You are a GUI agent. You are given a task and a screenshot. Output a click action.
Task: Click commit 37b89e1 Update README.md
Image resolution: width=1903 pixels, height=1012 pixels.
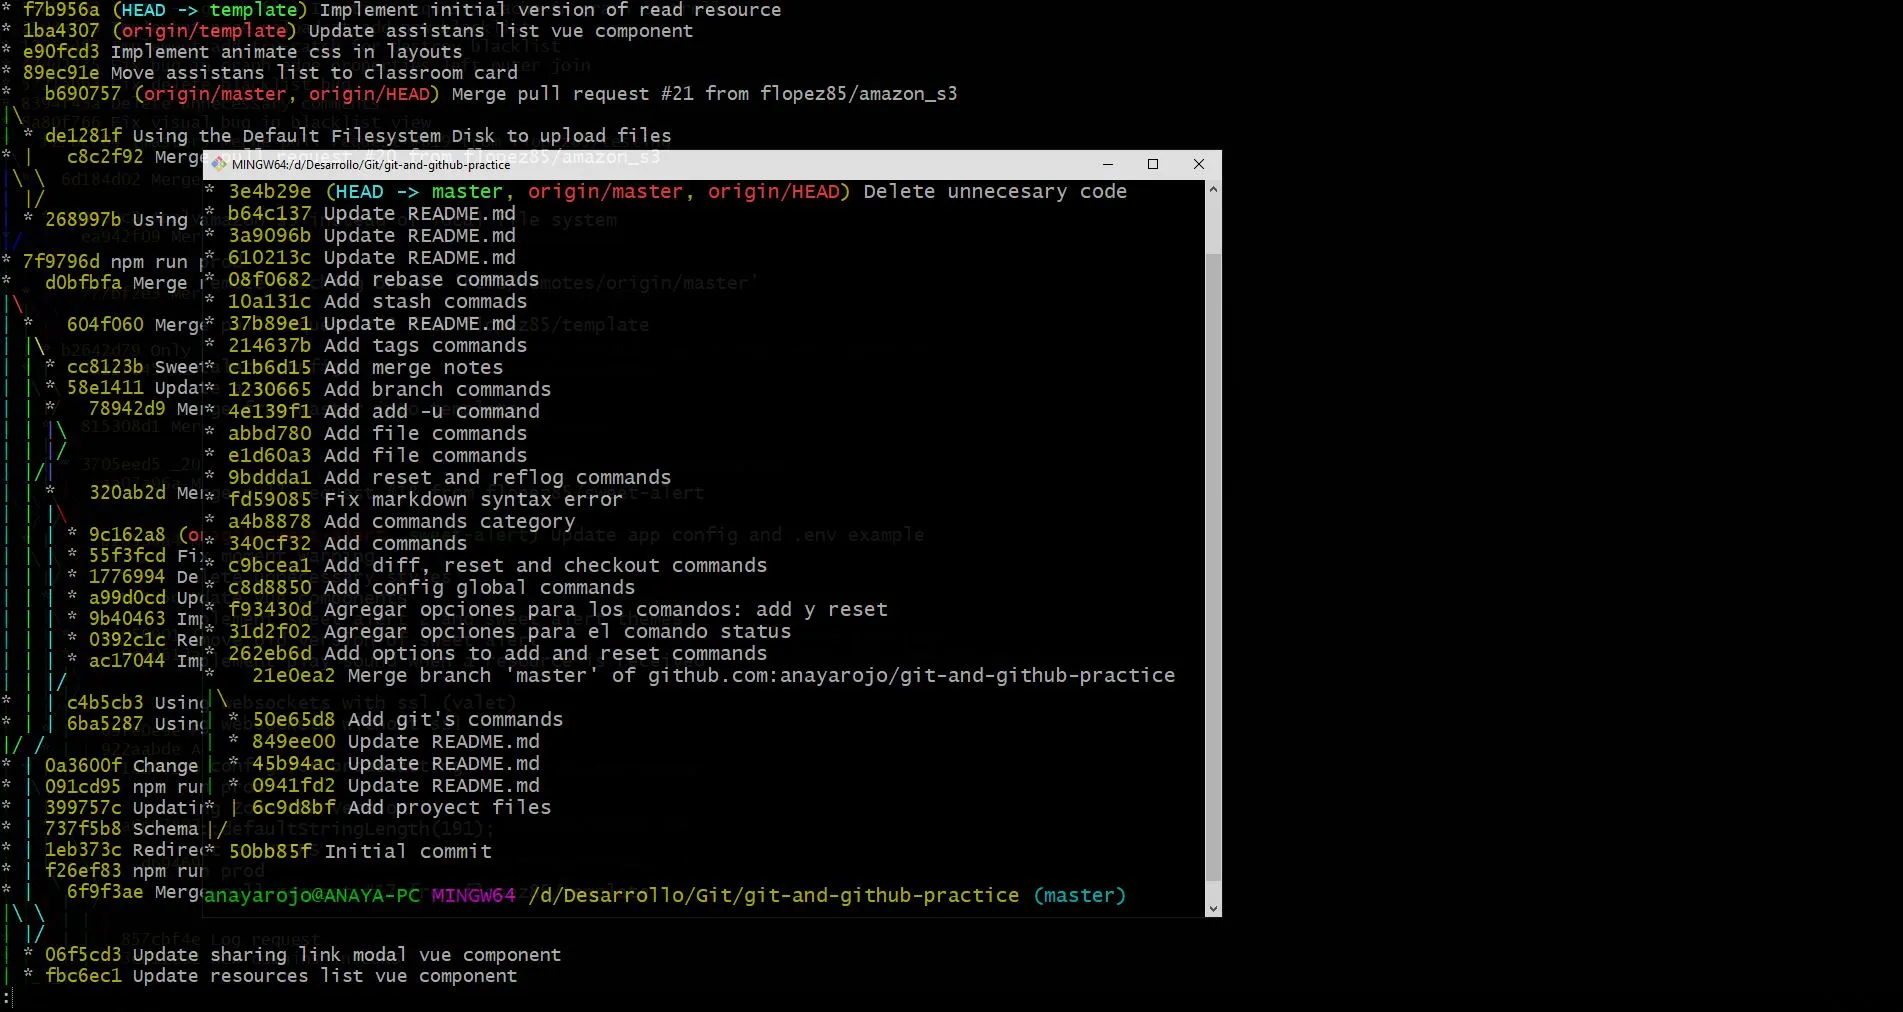click(371, 323)
